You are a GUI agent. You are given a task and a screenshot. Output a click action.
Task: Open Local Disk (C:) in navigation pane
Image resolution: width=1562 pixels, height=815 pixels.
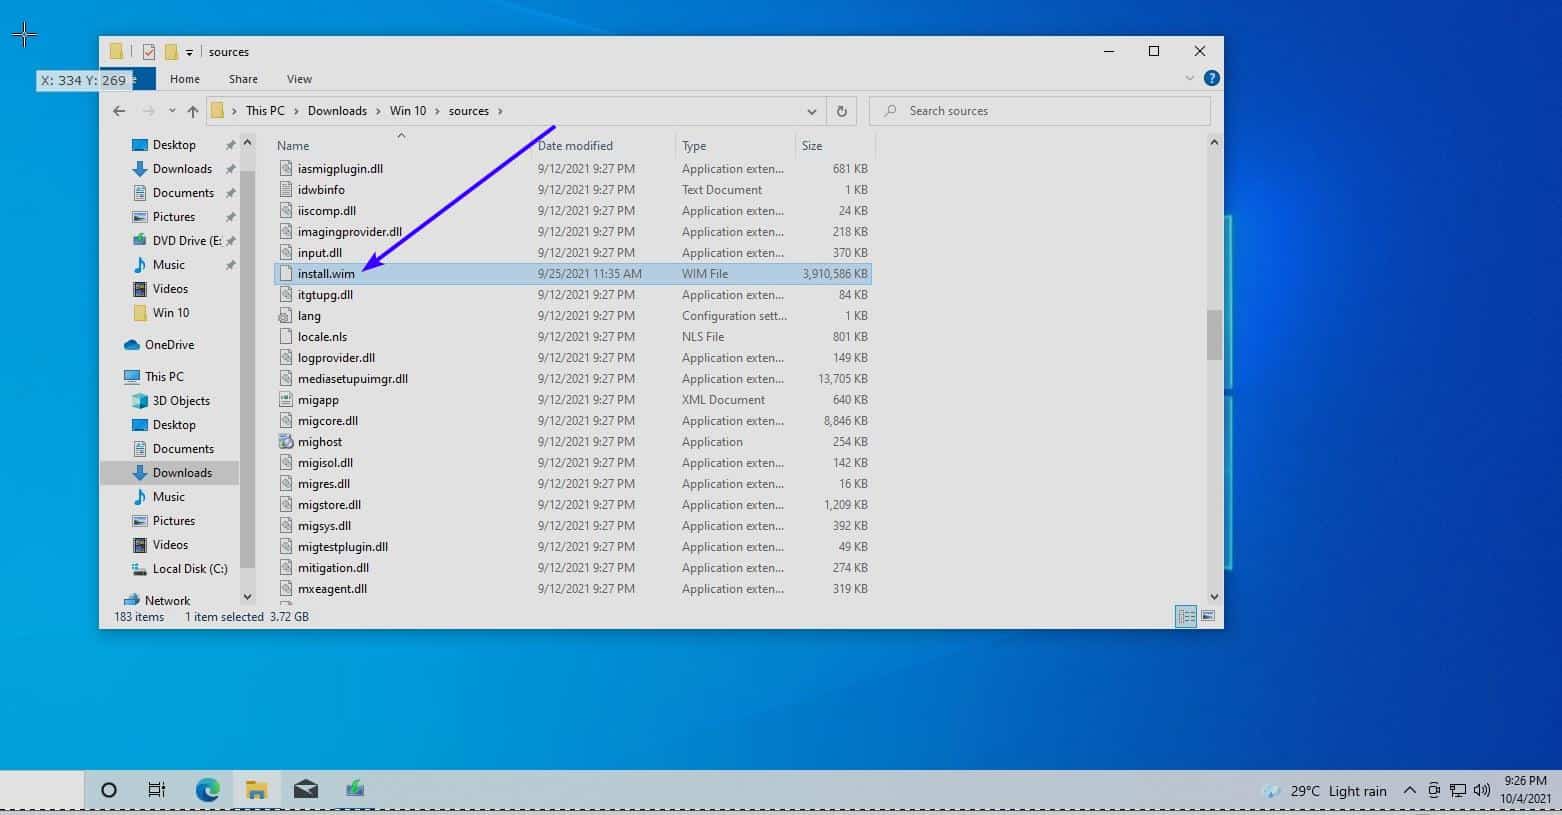[190, 569]
